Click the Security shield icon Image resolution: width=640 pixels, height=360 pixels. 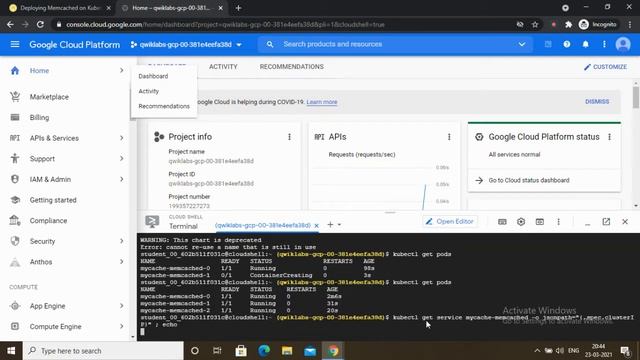(15, 241)
